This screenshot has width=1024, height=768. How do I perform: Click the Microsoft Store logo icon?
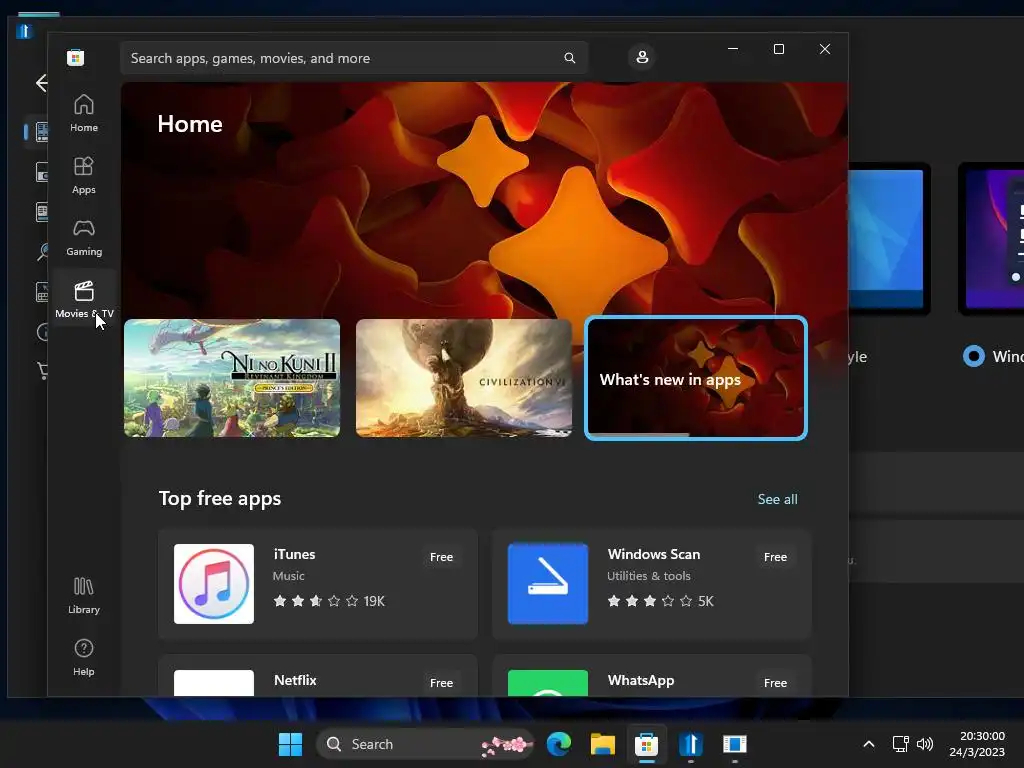click(x=76, y=57)
